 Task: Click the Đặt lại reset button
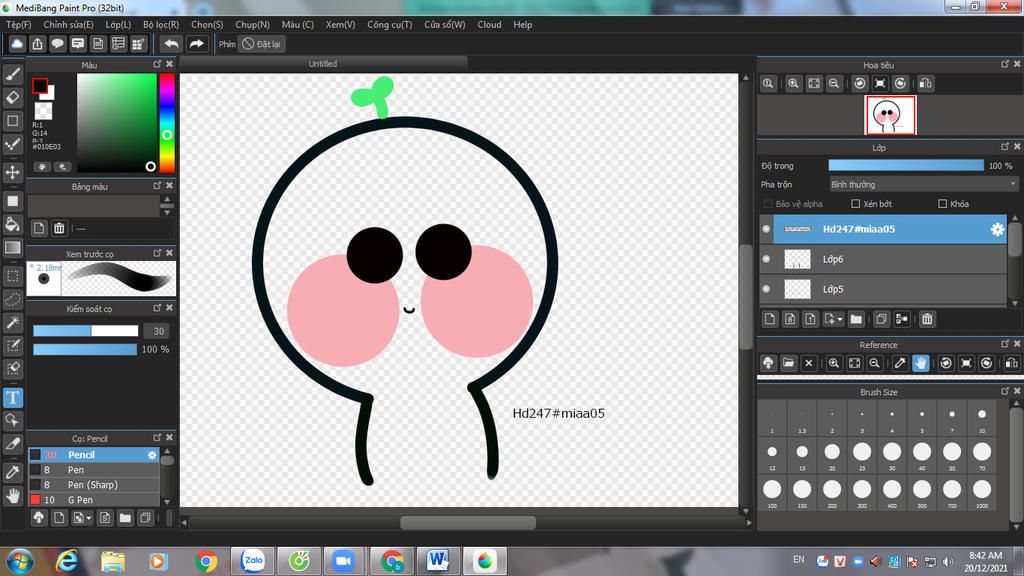[x=262, y=44]
